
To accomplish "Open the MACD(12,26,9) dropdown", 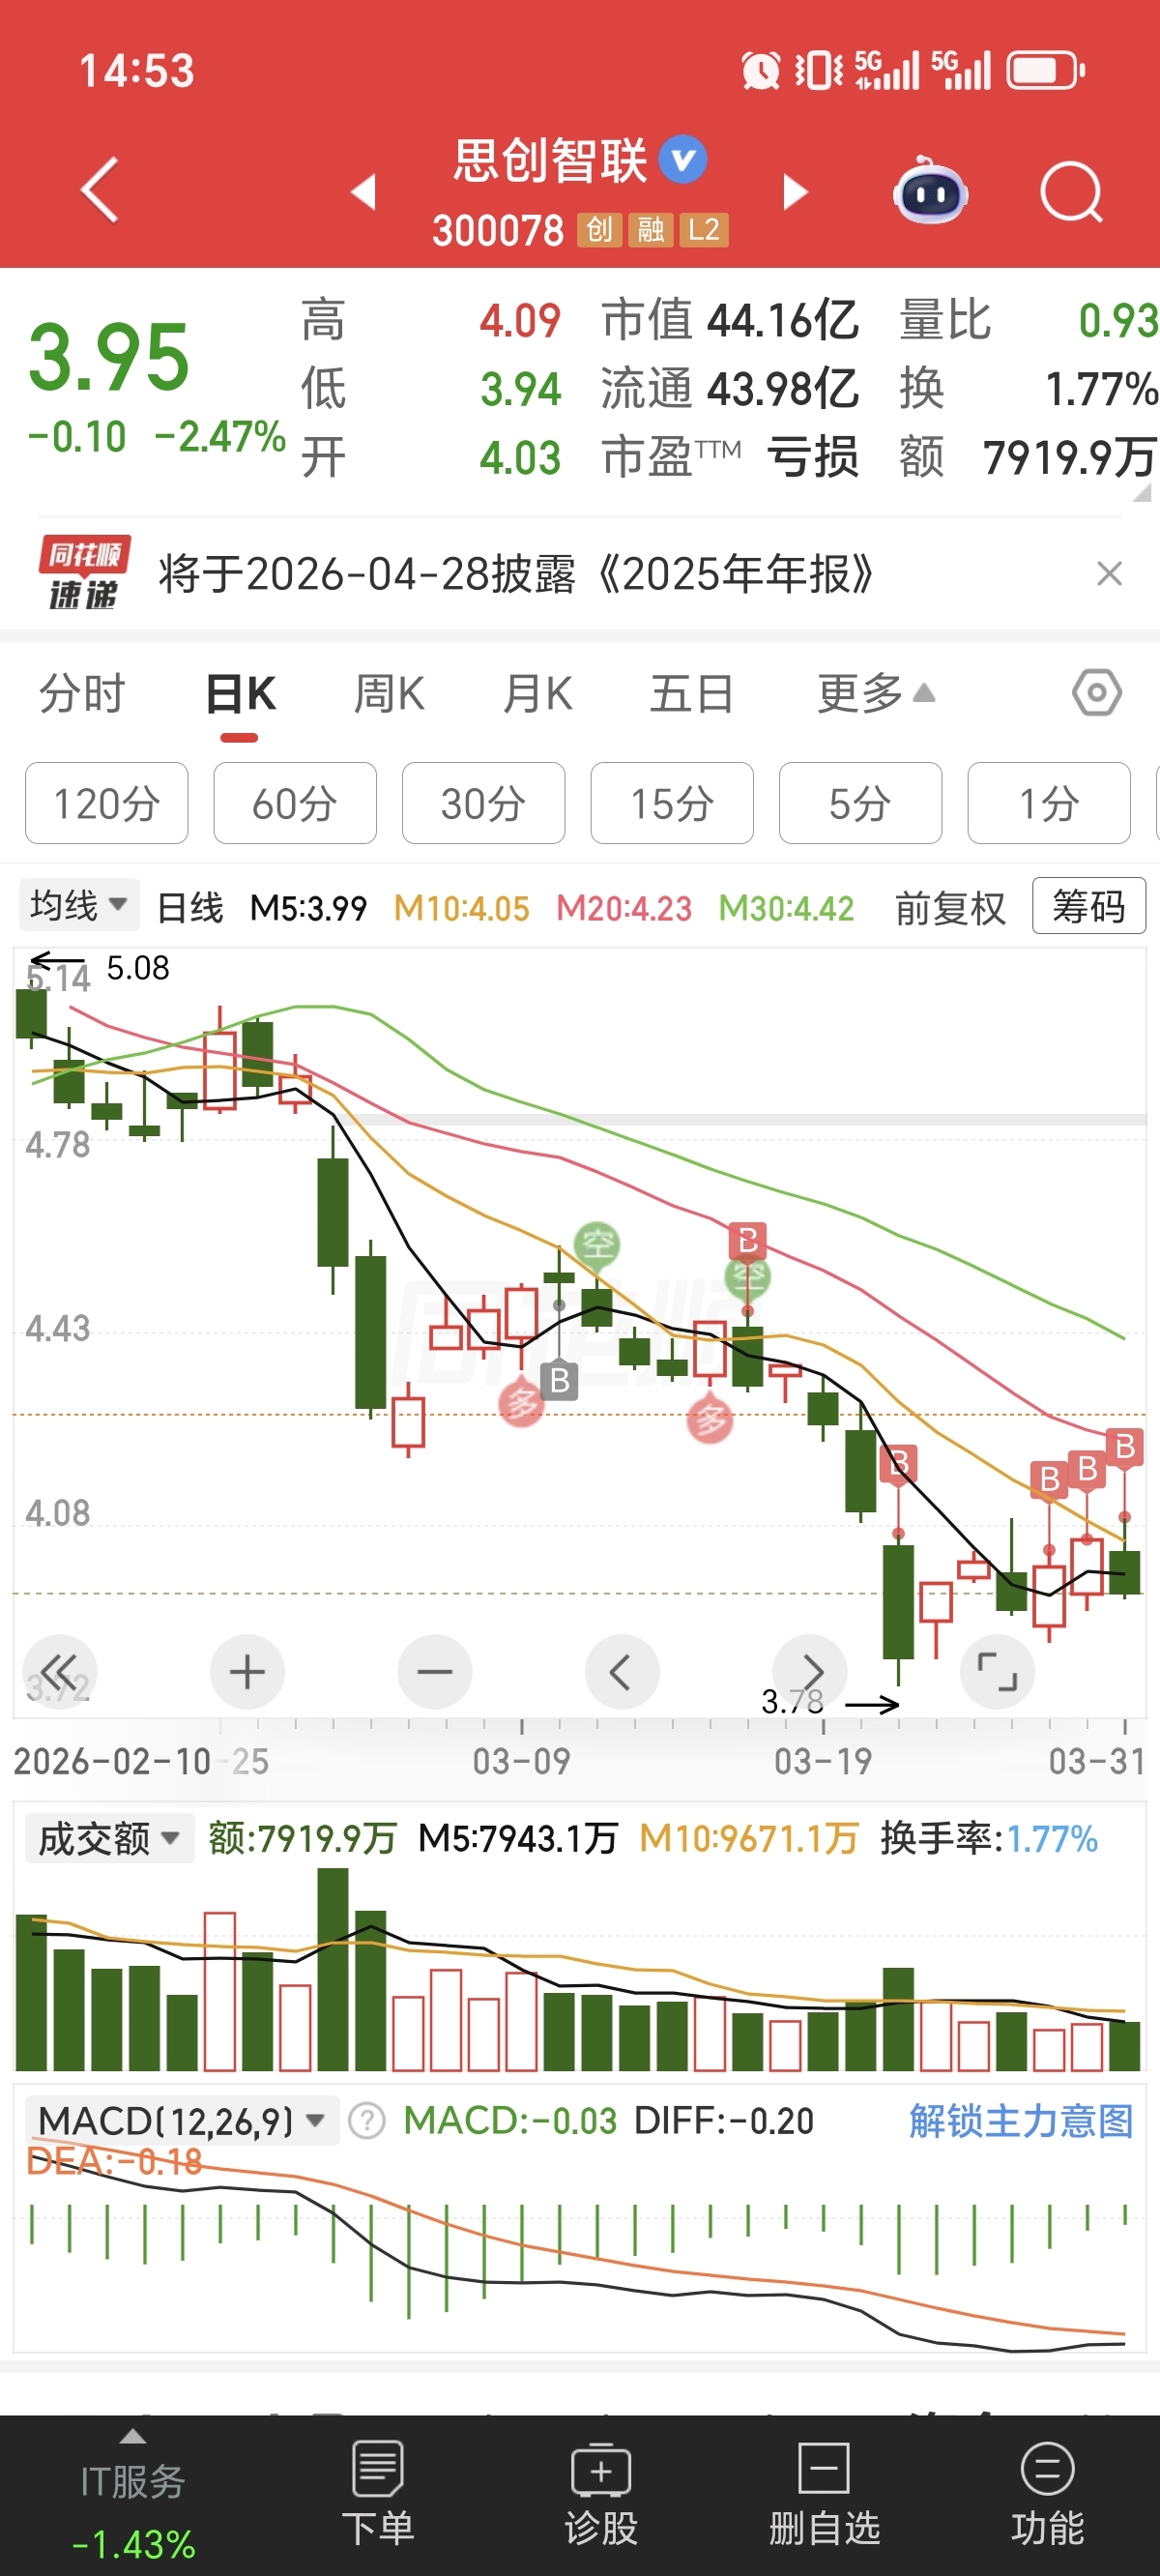I will tap(182, 2120).
